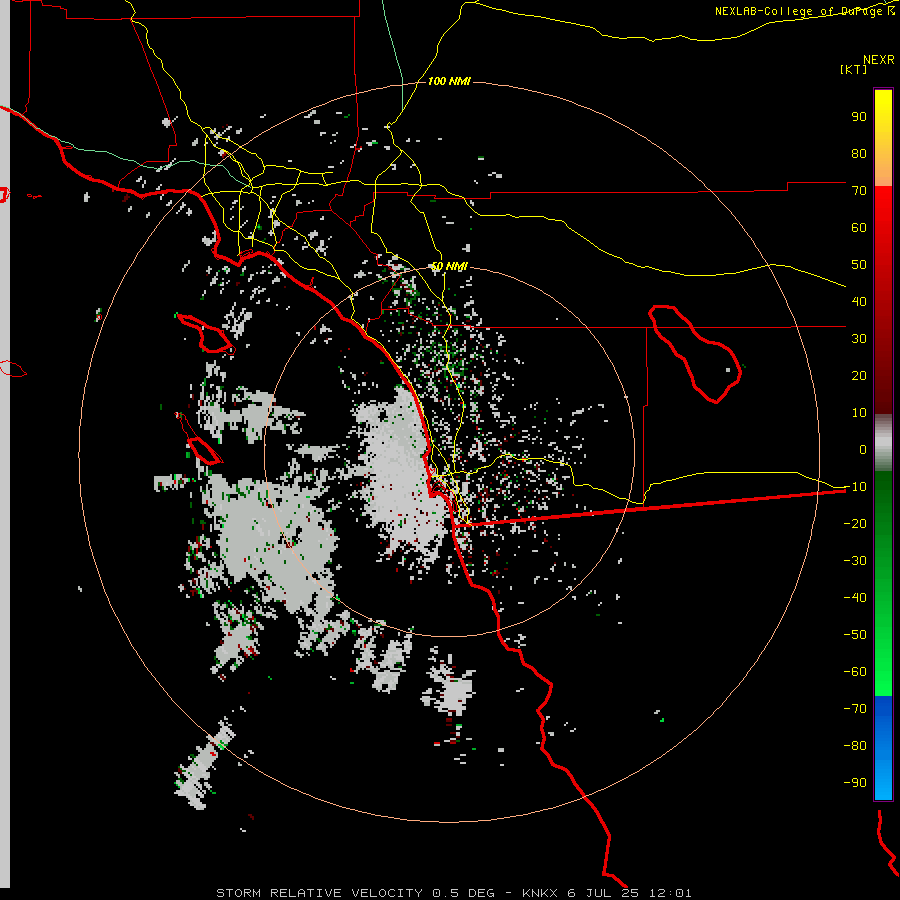Click the 0 value on the velocity scale
This screenshot has width=900, height=900.
pyautogui.click(x=863, y=449)
